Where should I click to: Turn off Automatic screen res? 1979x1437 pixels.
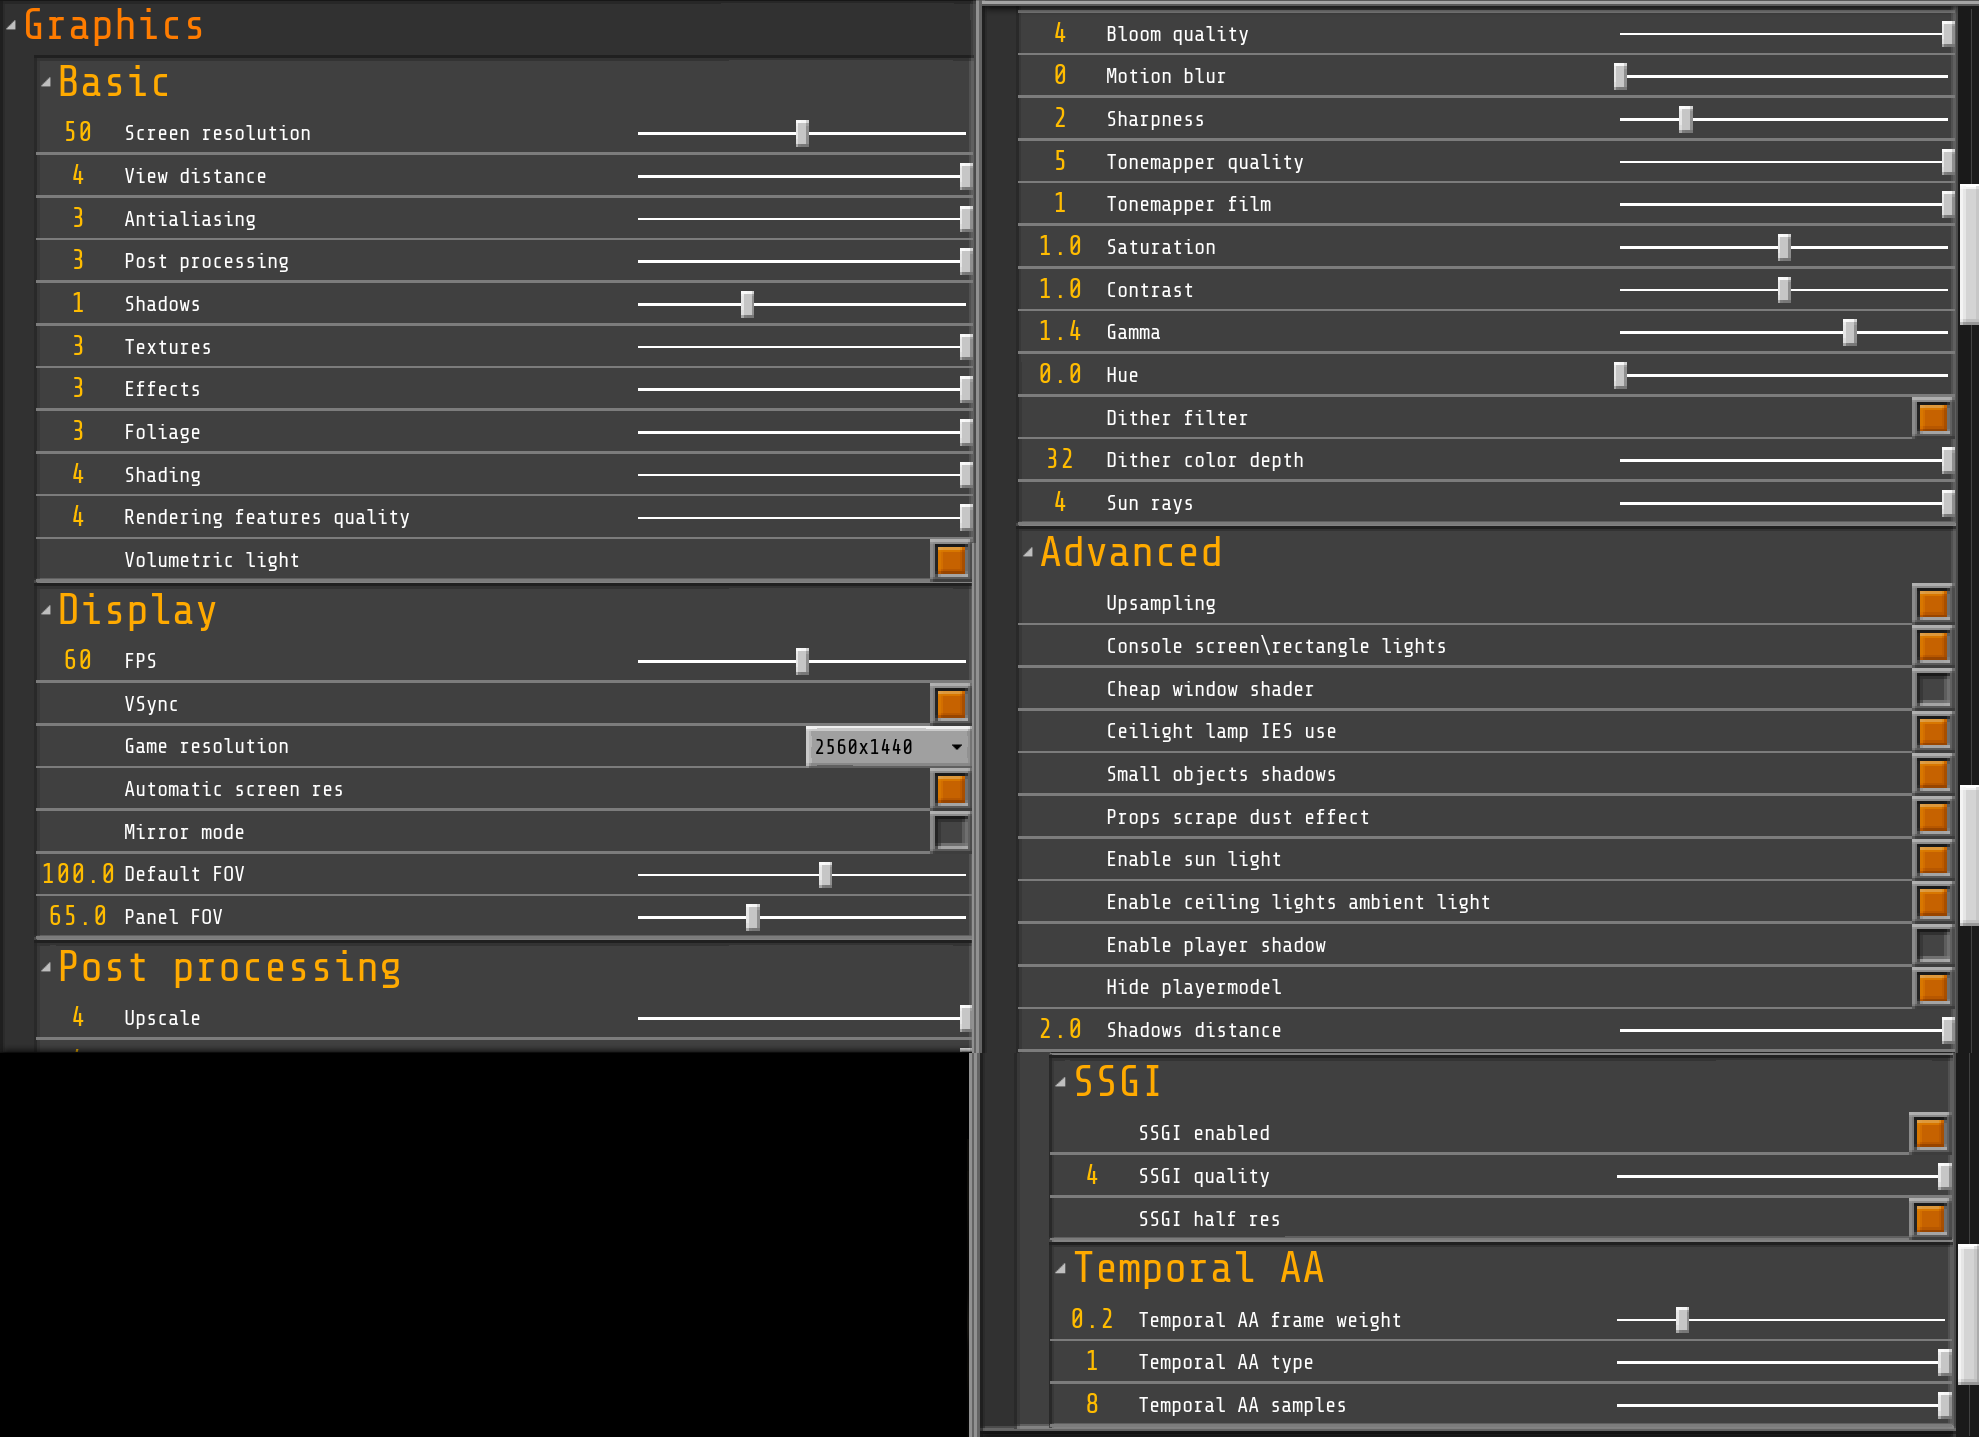click(951, 789)
